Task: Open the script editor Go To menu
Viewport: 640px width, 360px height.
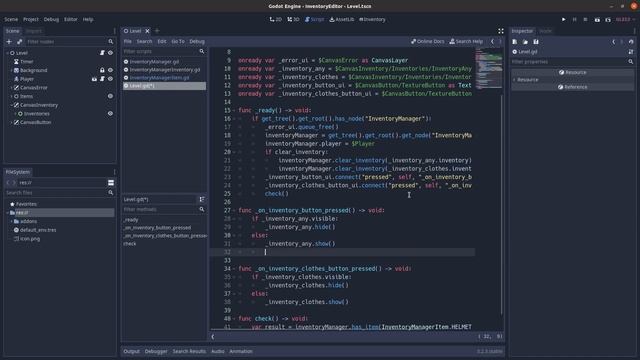Action: click(x=178, y=41)
